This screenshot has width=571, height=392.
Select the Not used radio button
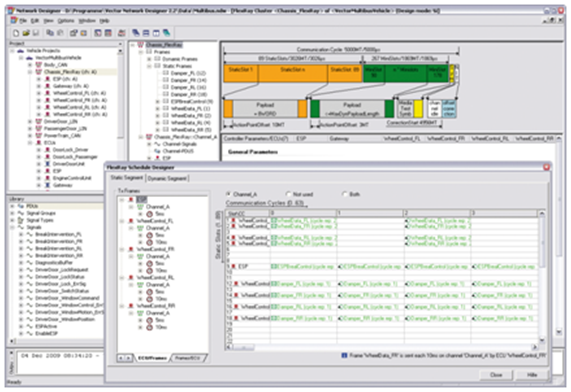[289, 194]
